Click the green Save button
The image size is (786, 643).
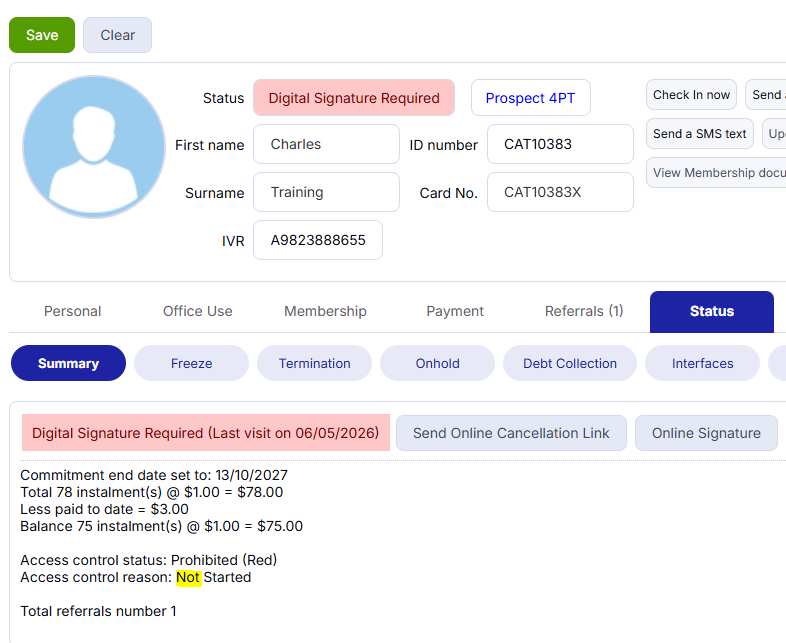(42, 35)
